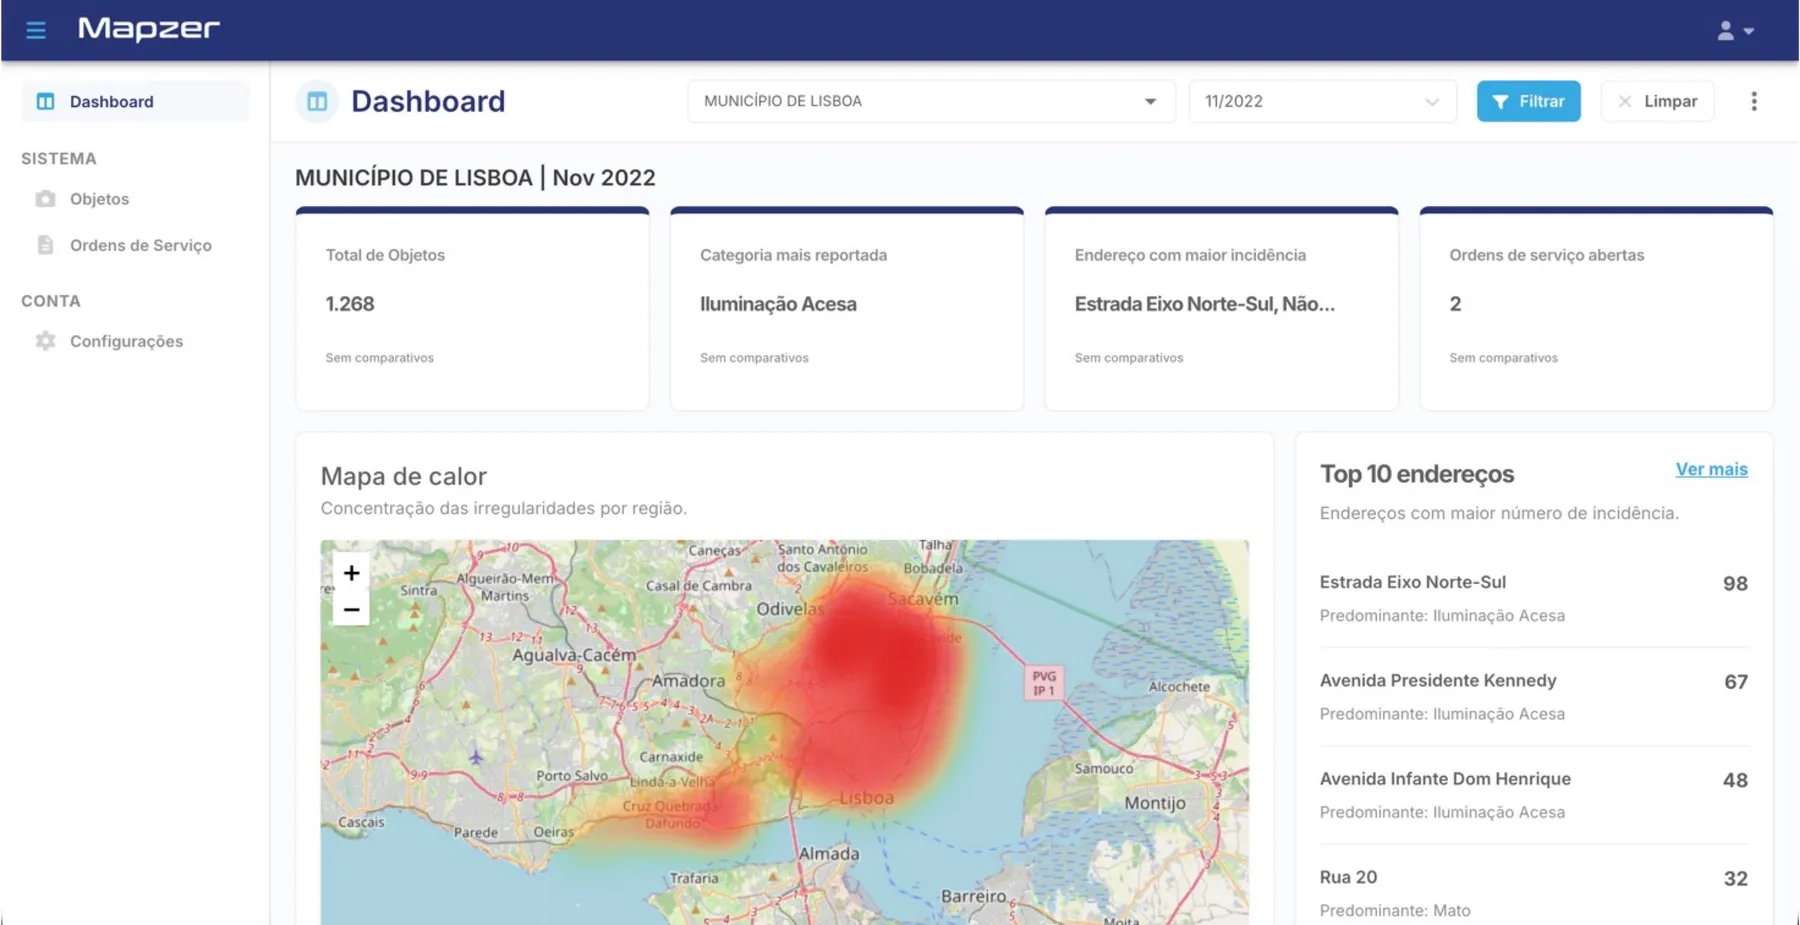Click MUNICÍPIO DE LISBOA | Nov 2022 heading
1800x925 pixels.
click(475, 177)
